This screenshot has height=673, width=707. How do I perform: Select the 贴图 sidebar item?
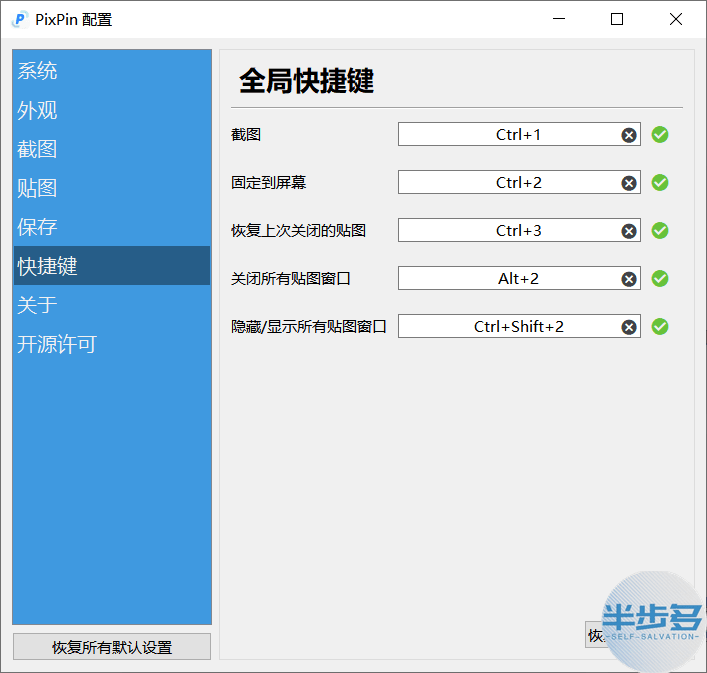(112, 188)
